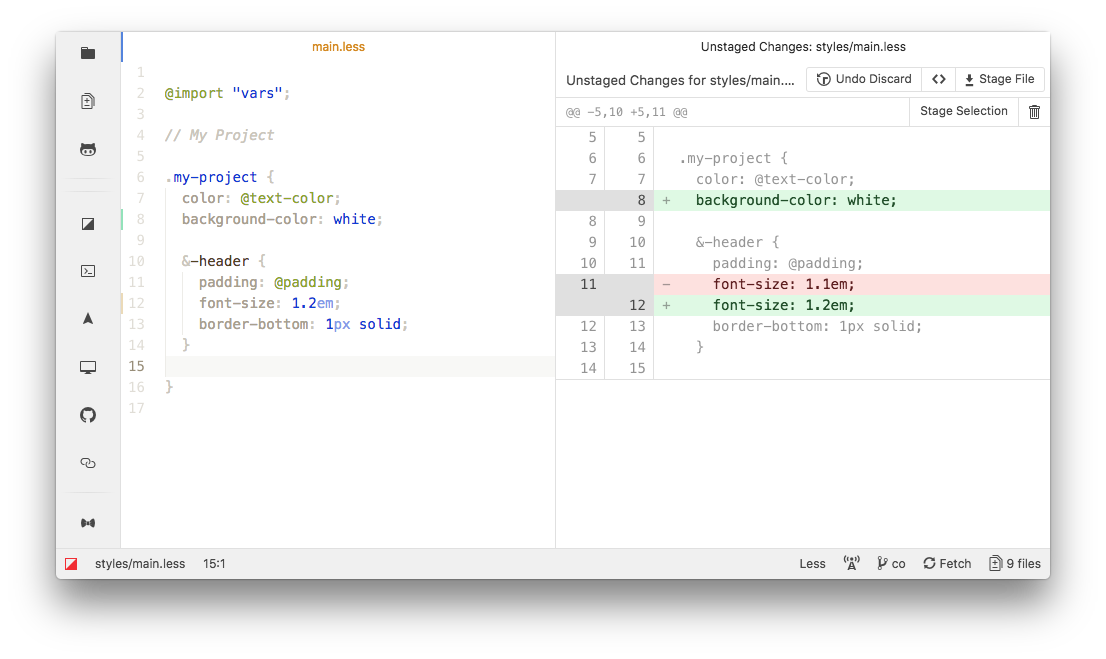Click the bow tie icon in the sidebar

[88, 523]
